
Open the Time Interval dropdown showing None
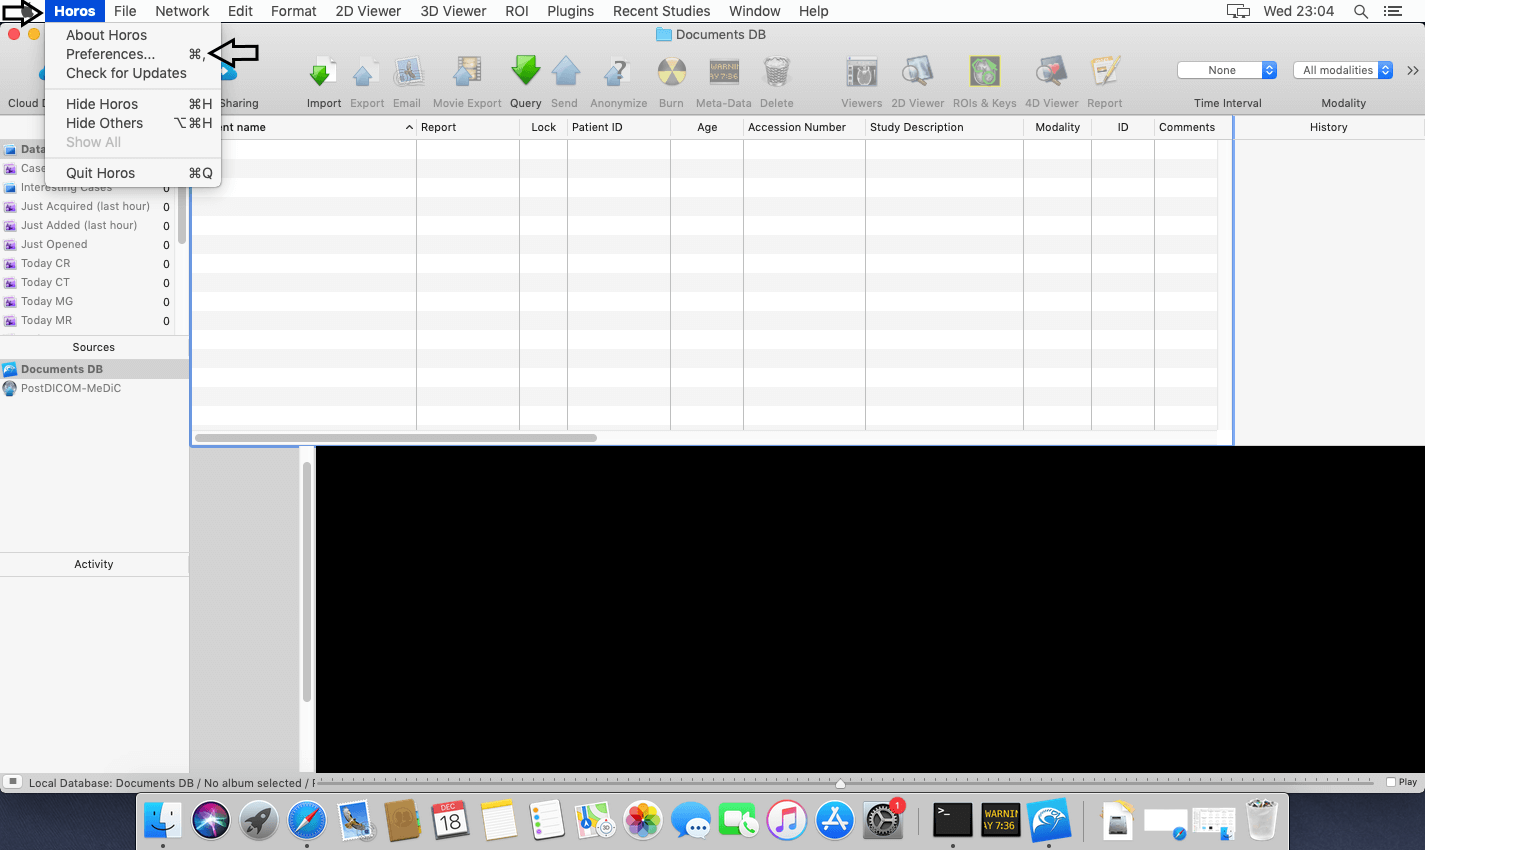[x=1227, y=70]
